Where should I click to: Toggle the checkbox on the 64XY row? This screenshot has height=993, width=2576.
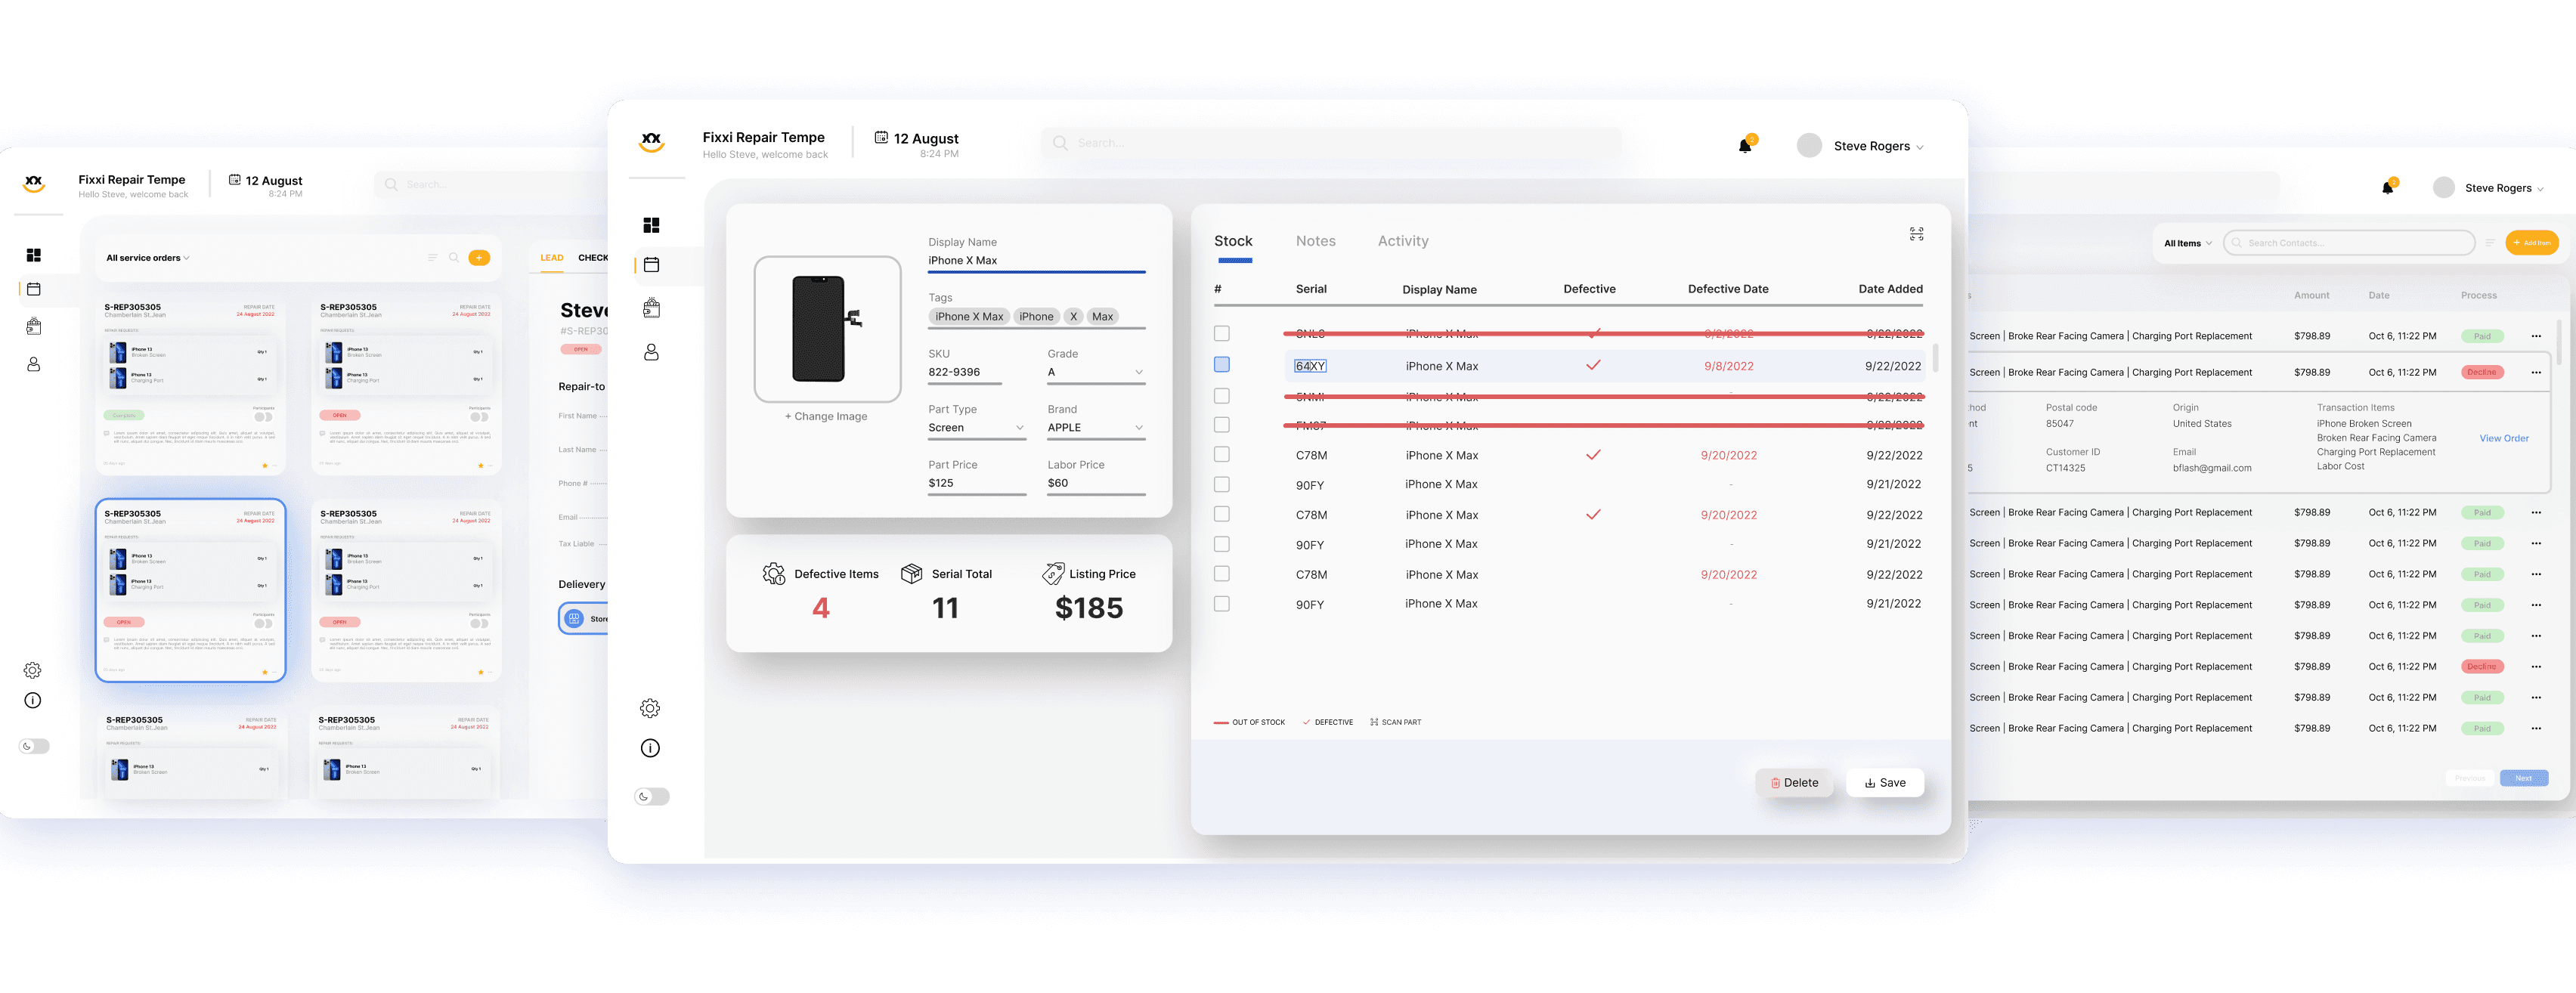(1221, 365)
